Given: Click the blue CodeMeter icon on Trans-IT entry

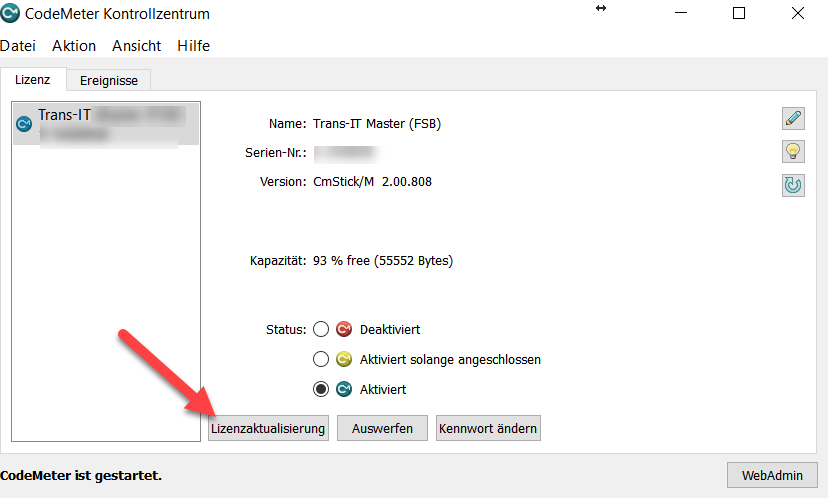Looking at the screenshot, I should (24, 124).
